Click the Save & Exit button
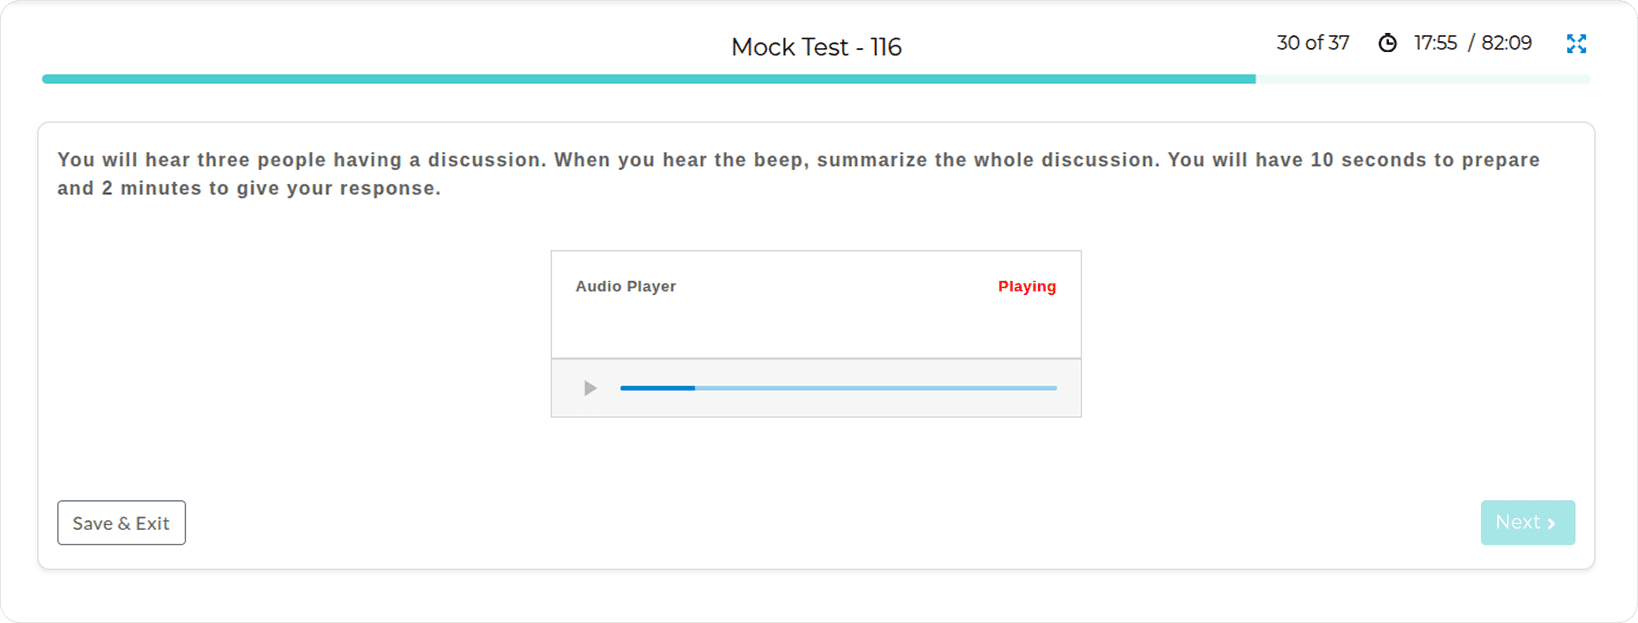Viewport: 1638px width, 623px height. coord(121,523)
